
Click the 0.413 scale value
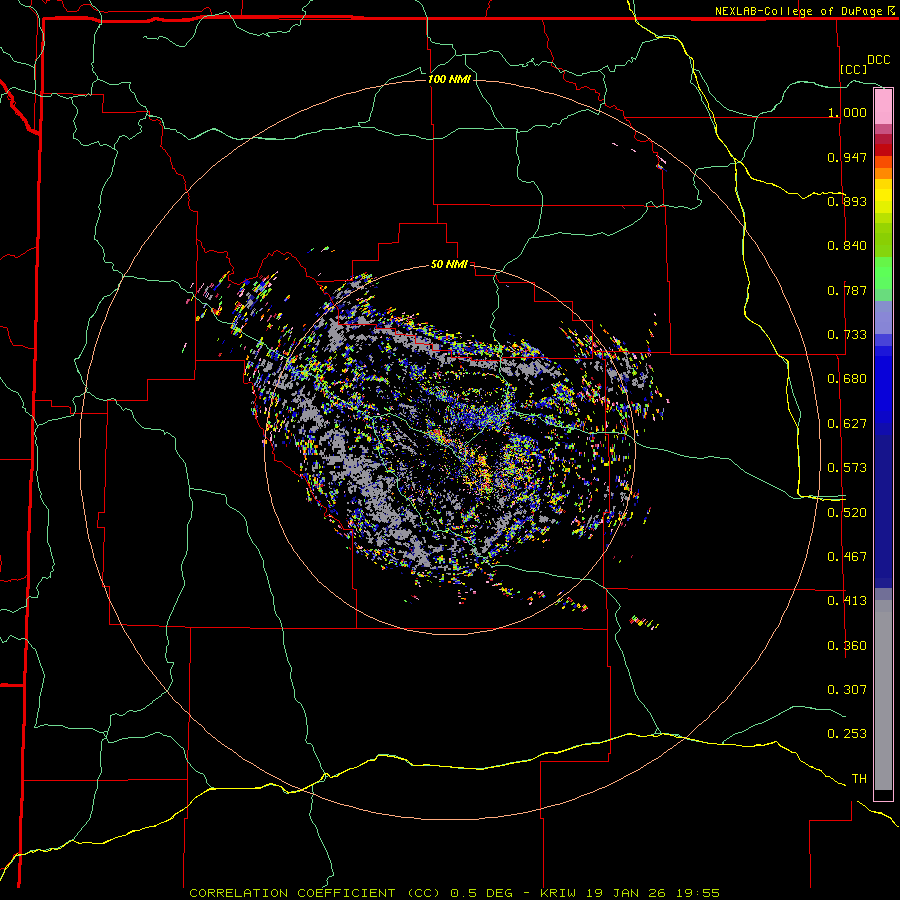847,601
